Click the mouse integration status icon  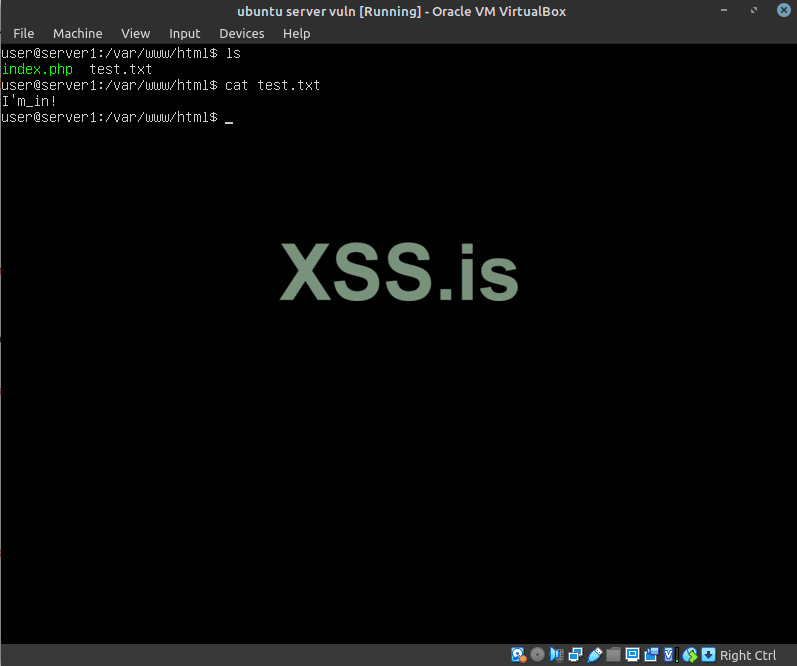click(x=690, y=655)
